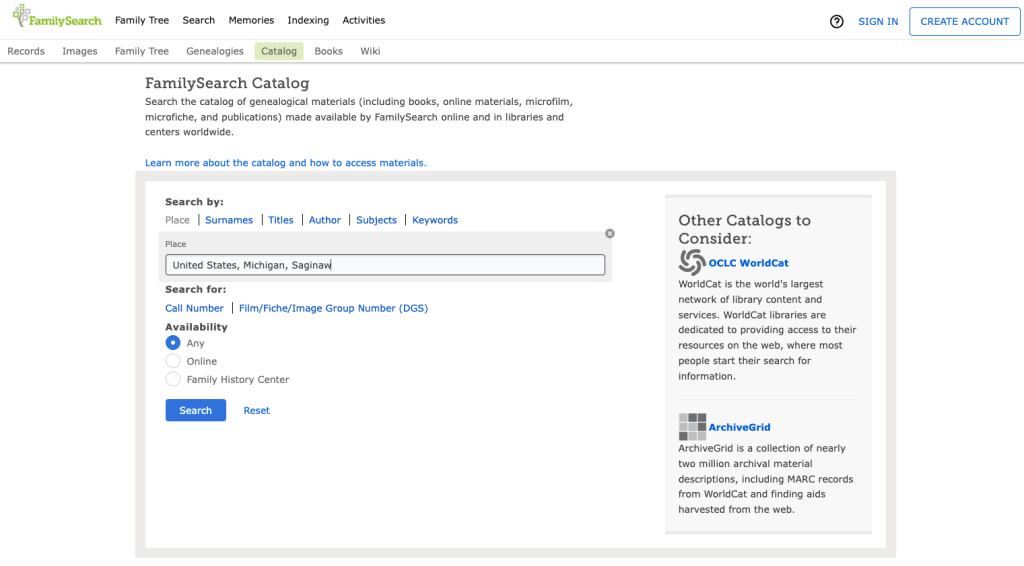Image resolution: width=1024 pixels, height=566 pixels.
Task: Click the Reset link
Action: (256, 410)
